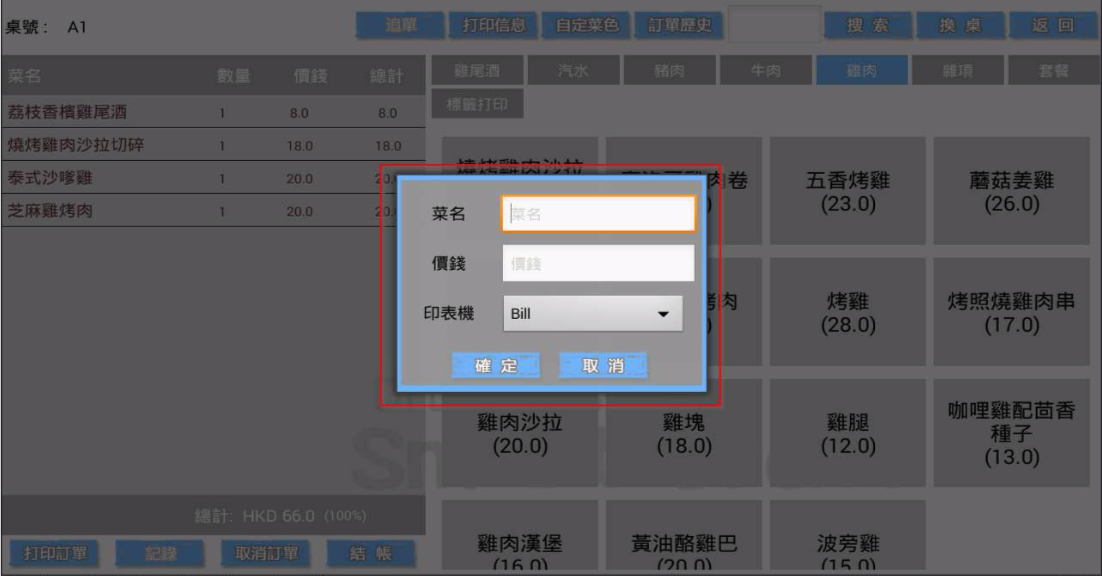Click the 總計 column header
The width and height of the screenshot is (1102, 576).
(x=387, y=76)
